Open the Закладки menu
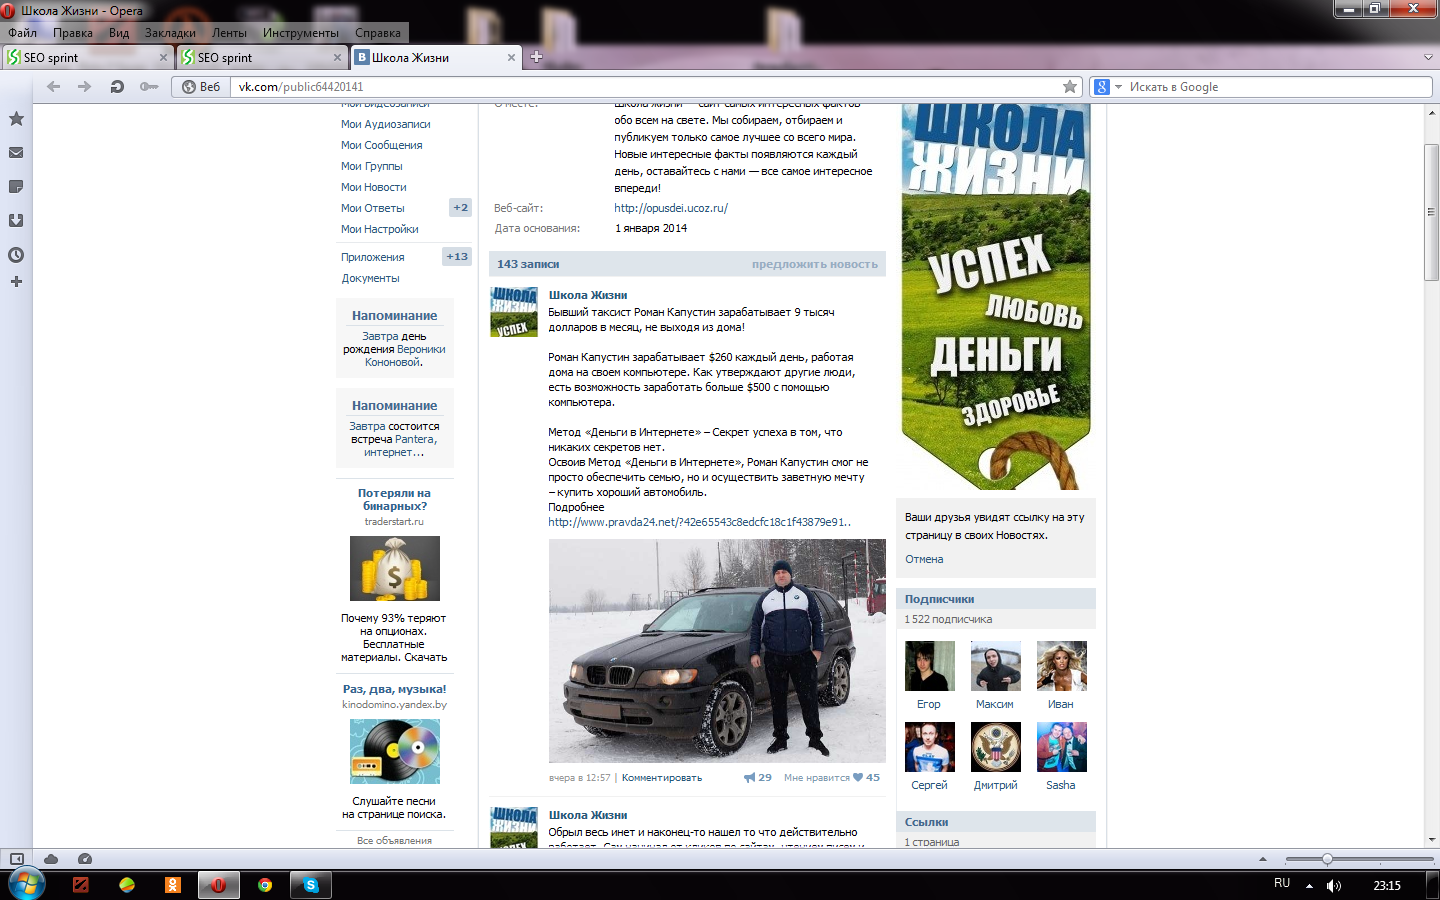 170,33
